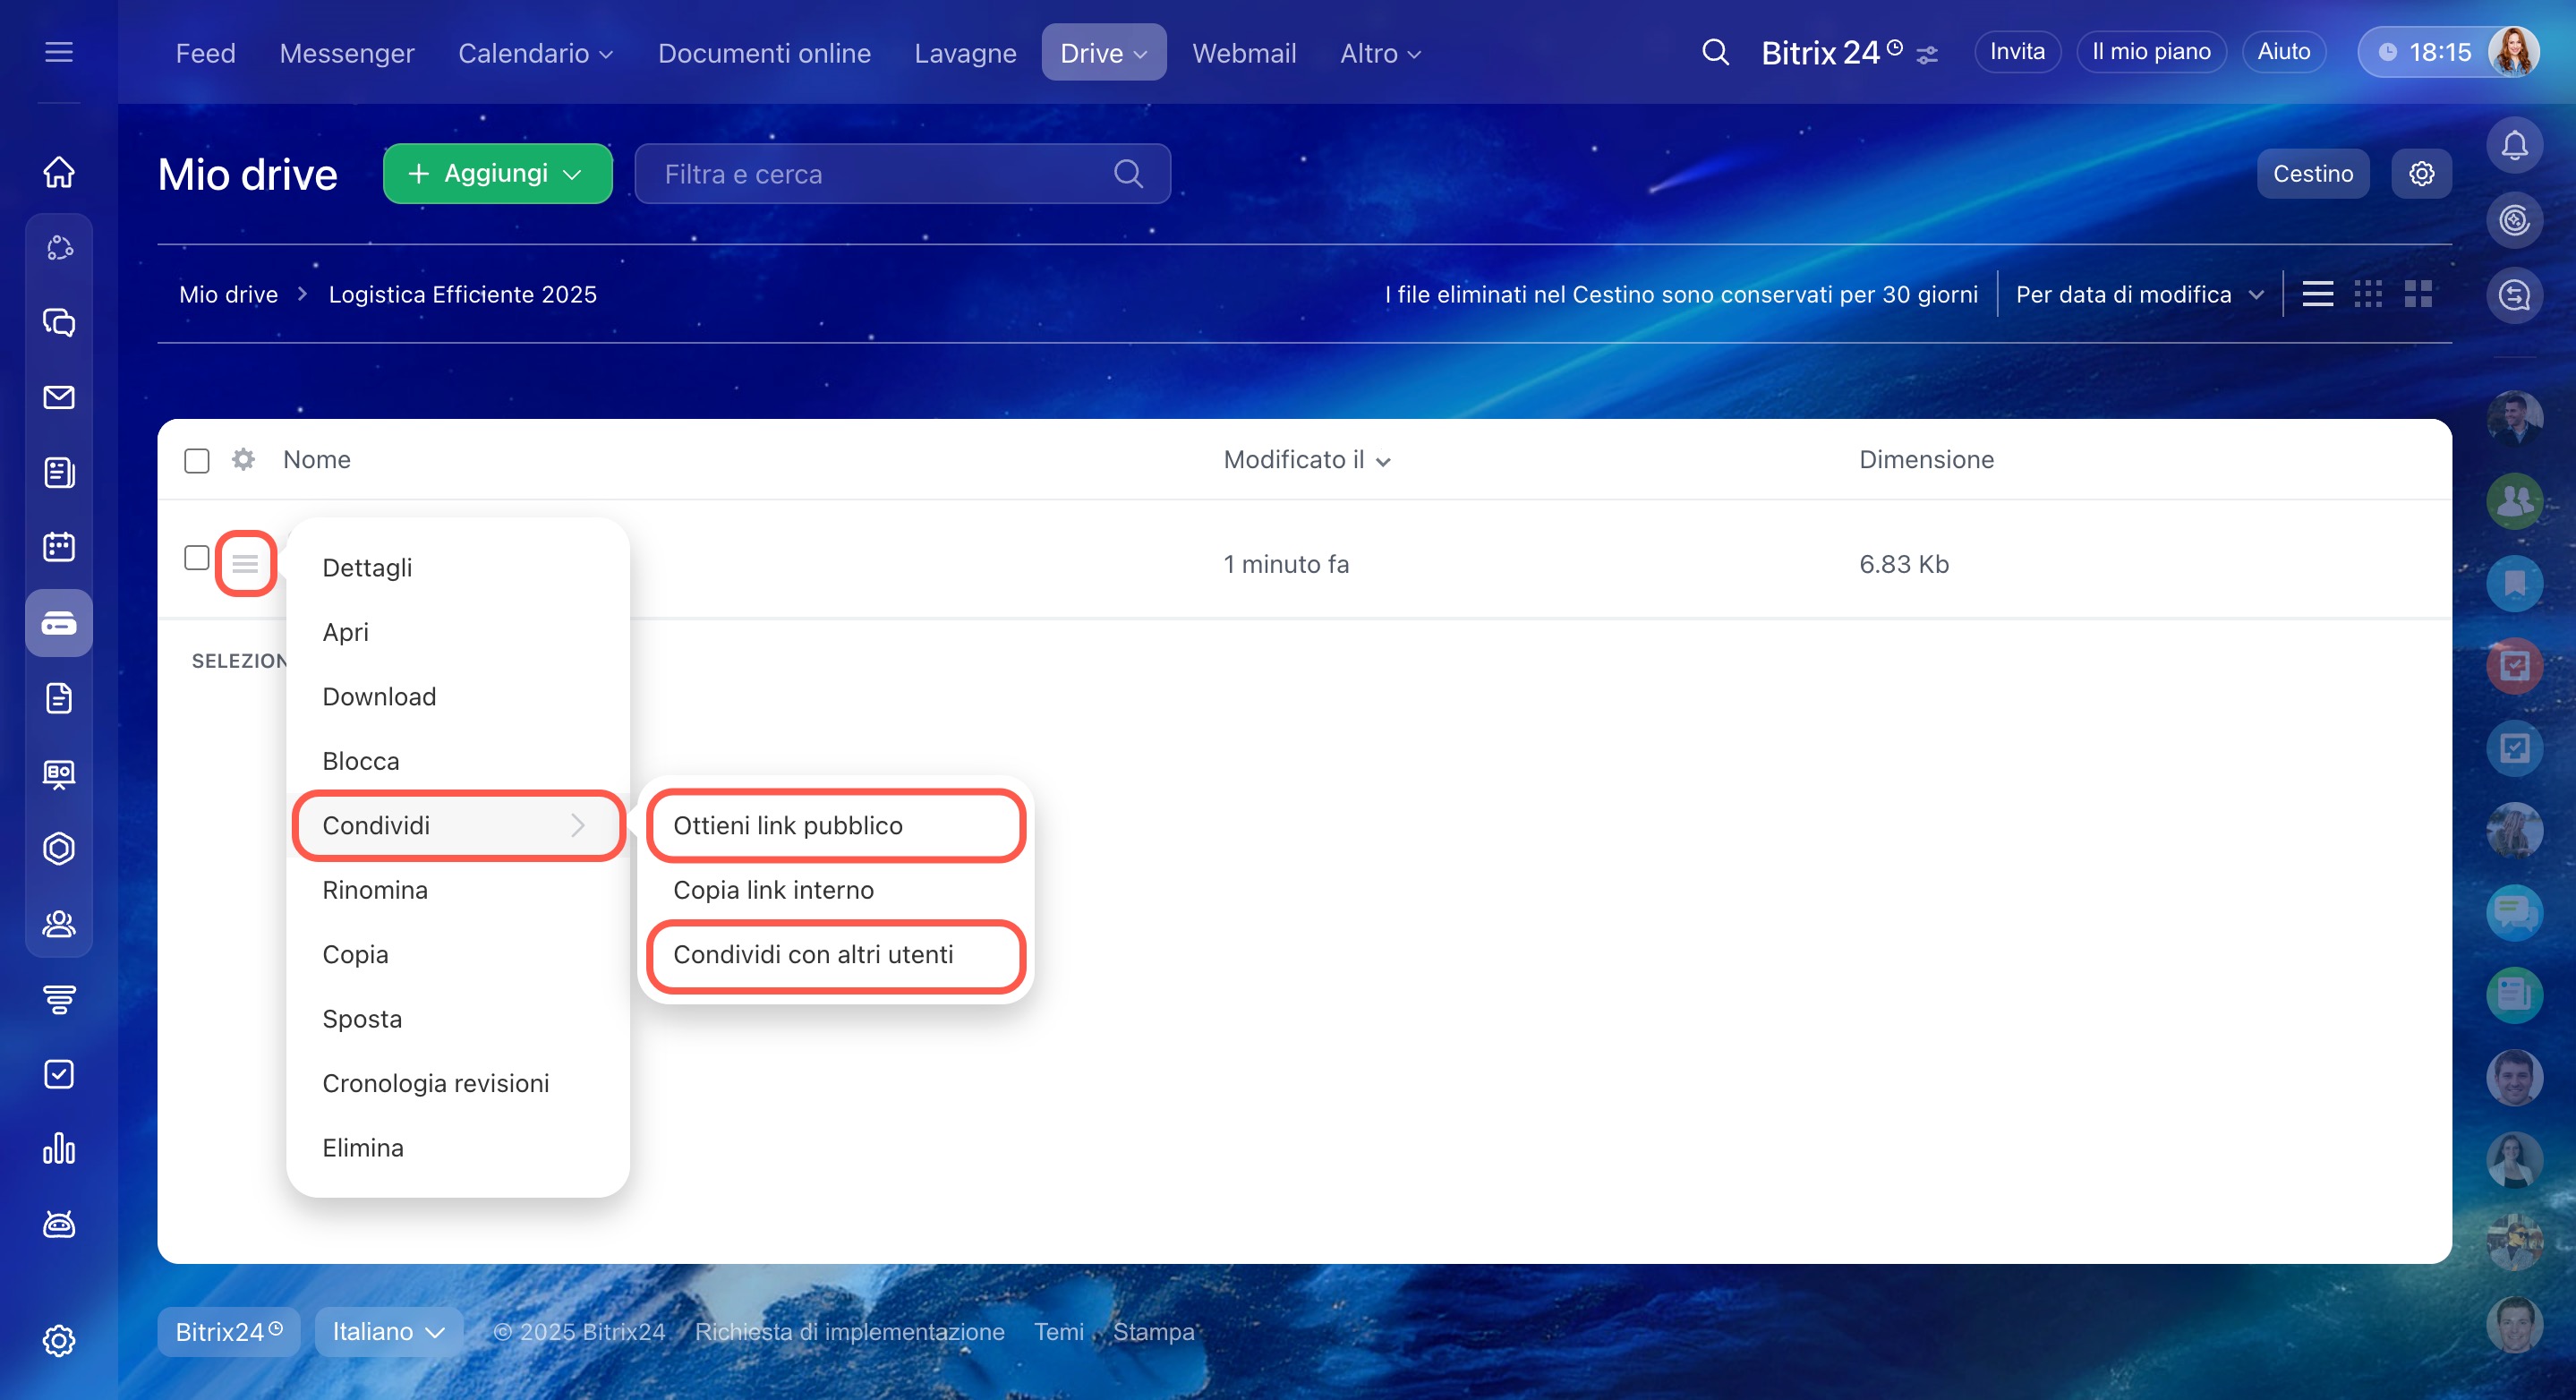Tick the select-all checkbox in header
The height and width of the screenshot is (1400, 2576).
click(197, 460)
